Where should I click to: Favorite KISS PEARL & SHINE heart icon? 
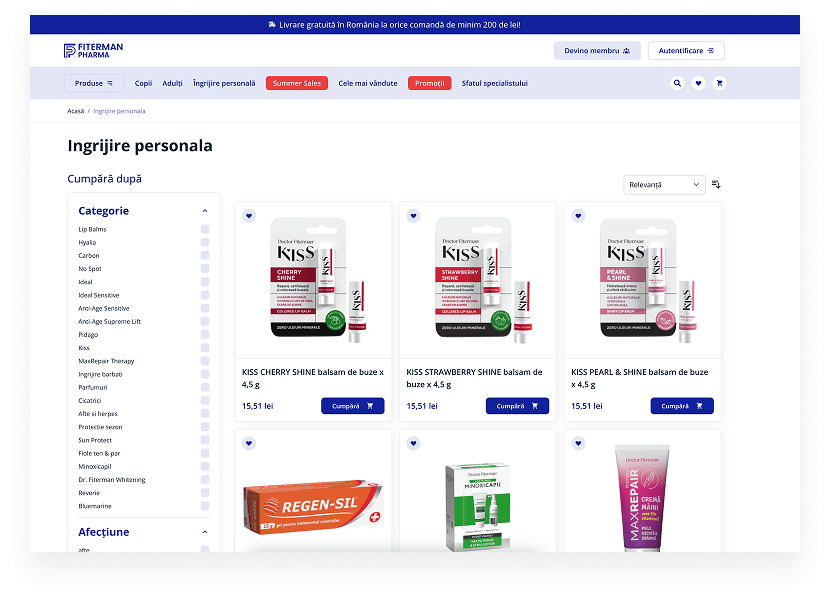coord(578,216)
